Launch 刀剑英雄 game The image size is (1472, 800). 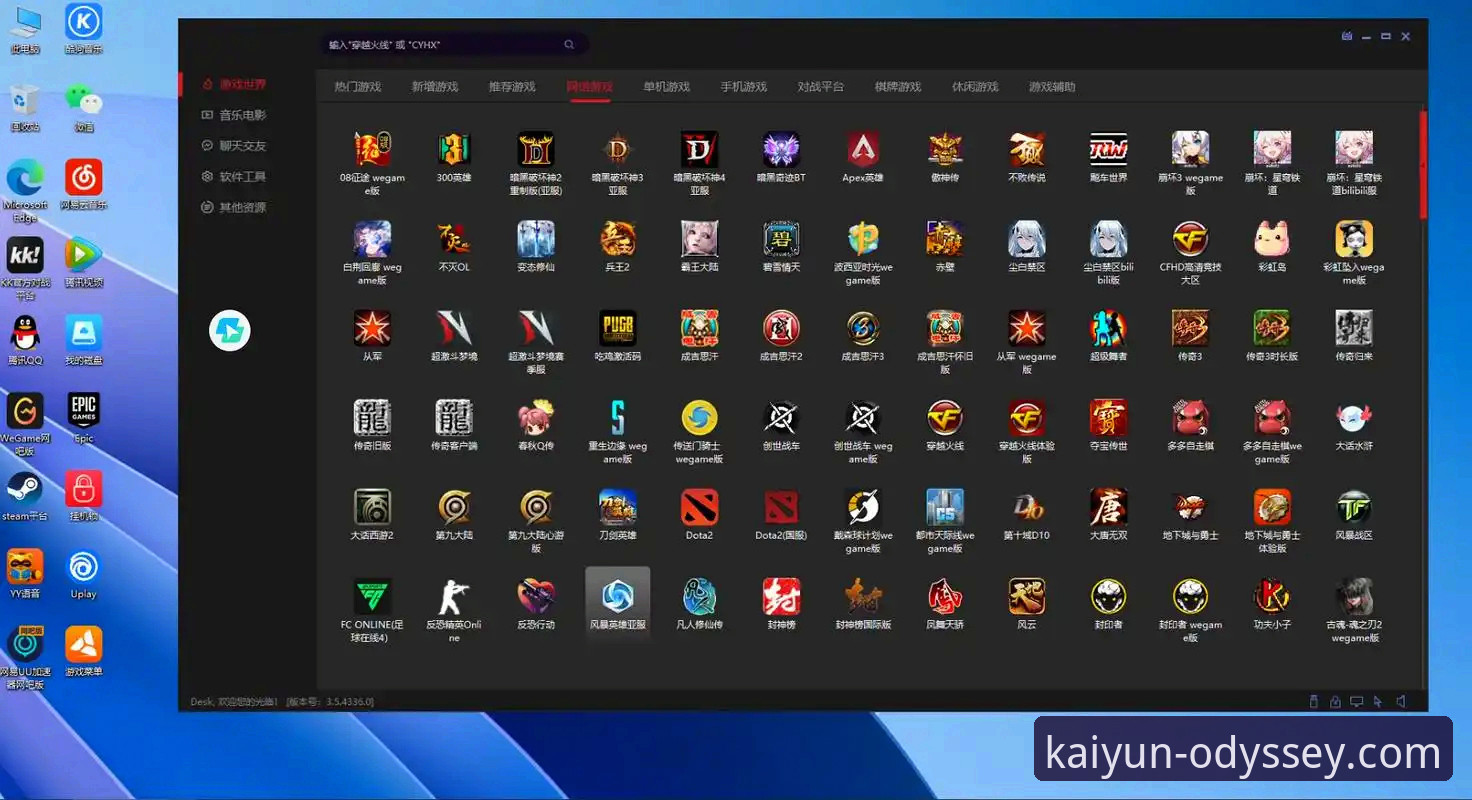pos(618,508)
